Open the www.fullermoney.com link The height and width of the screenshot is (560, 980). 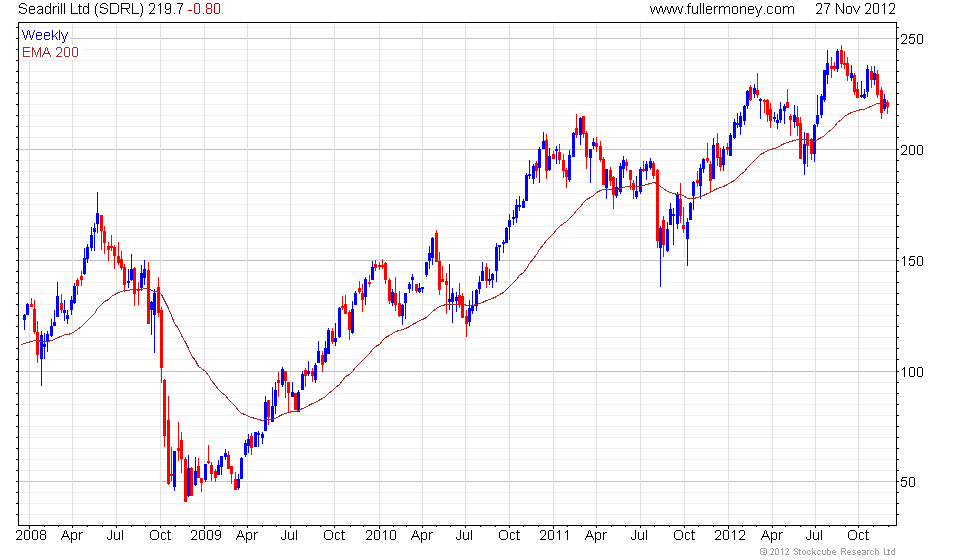(722, 9)
